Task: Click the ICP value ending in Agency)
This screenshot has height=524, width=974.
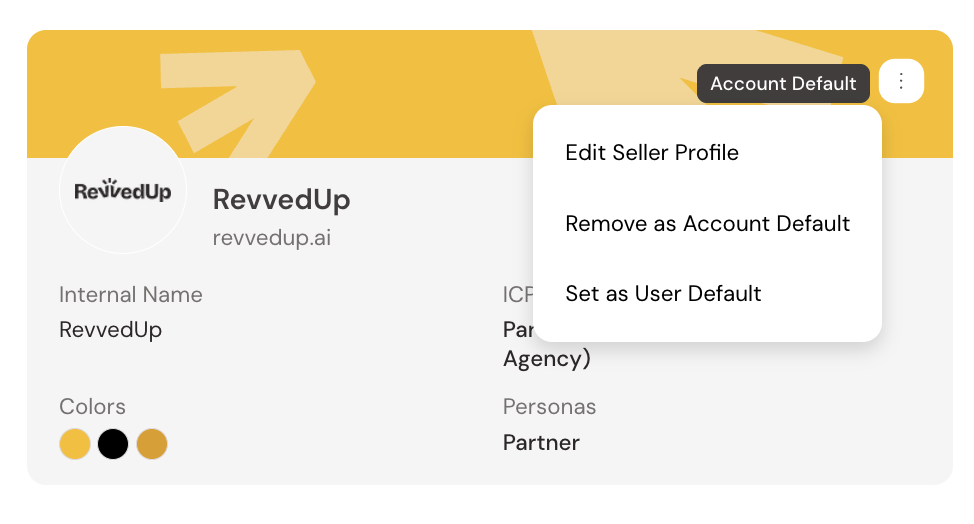Action: [x=546, y=358]
